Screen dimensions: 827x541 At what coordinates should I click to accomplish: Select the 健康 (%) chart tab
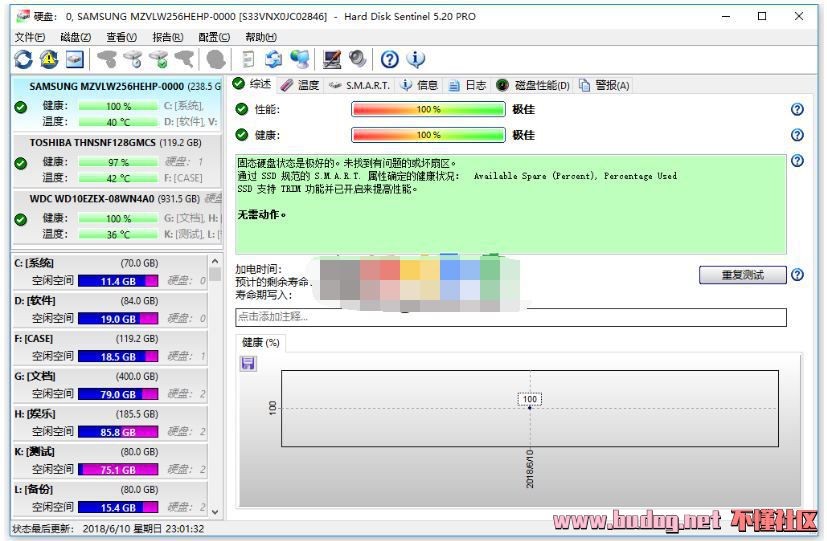261,343
